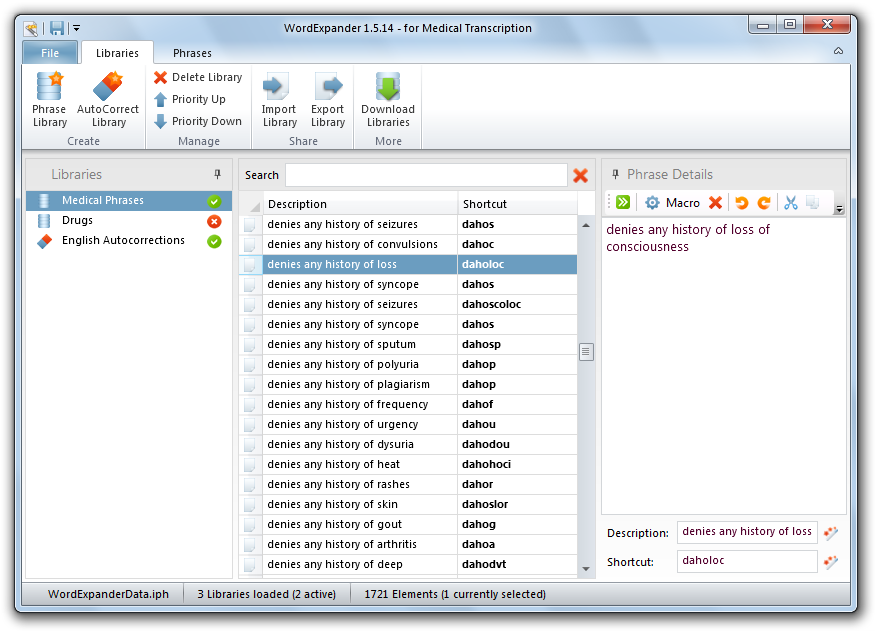Select the Medical Phrases library

point(128,201)
